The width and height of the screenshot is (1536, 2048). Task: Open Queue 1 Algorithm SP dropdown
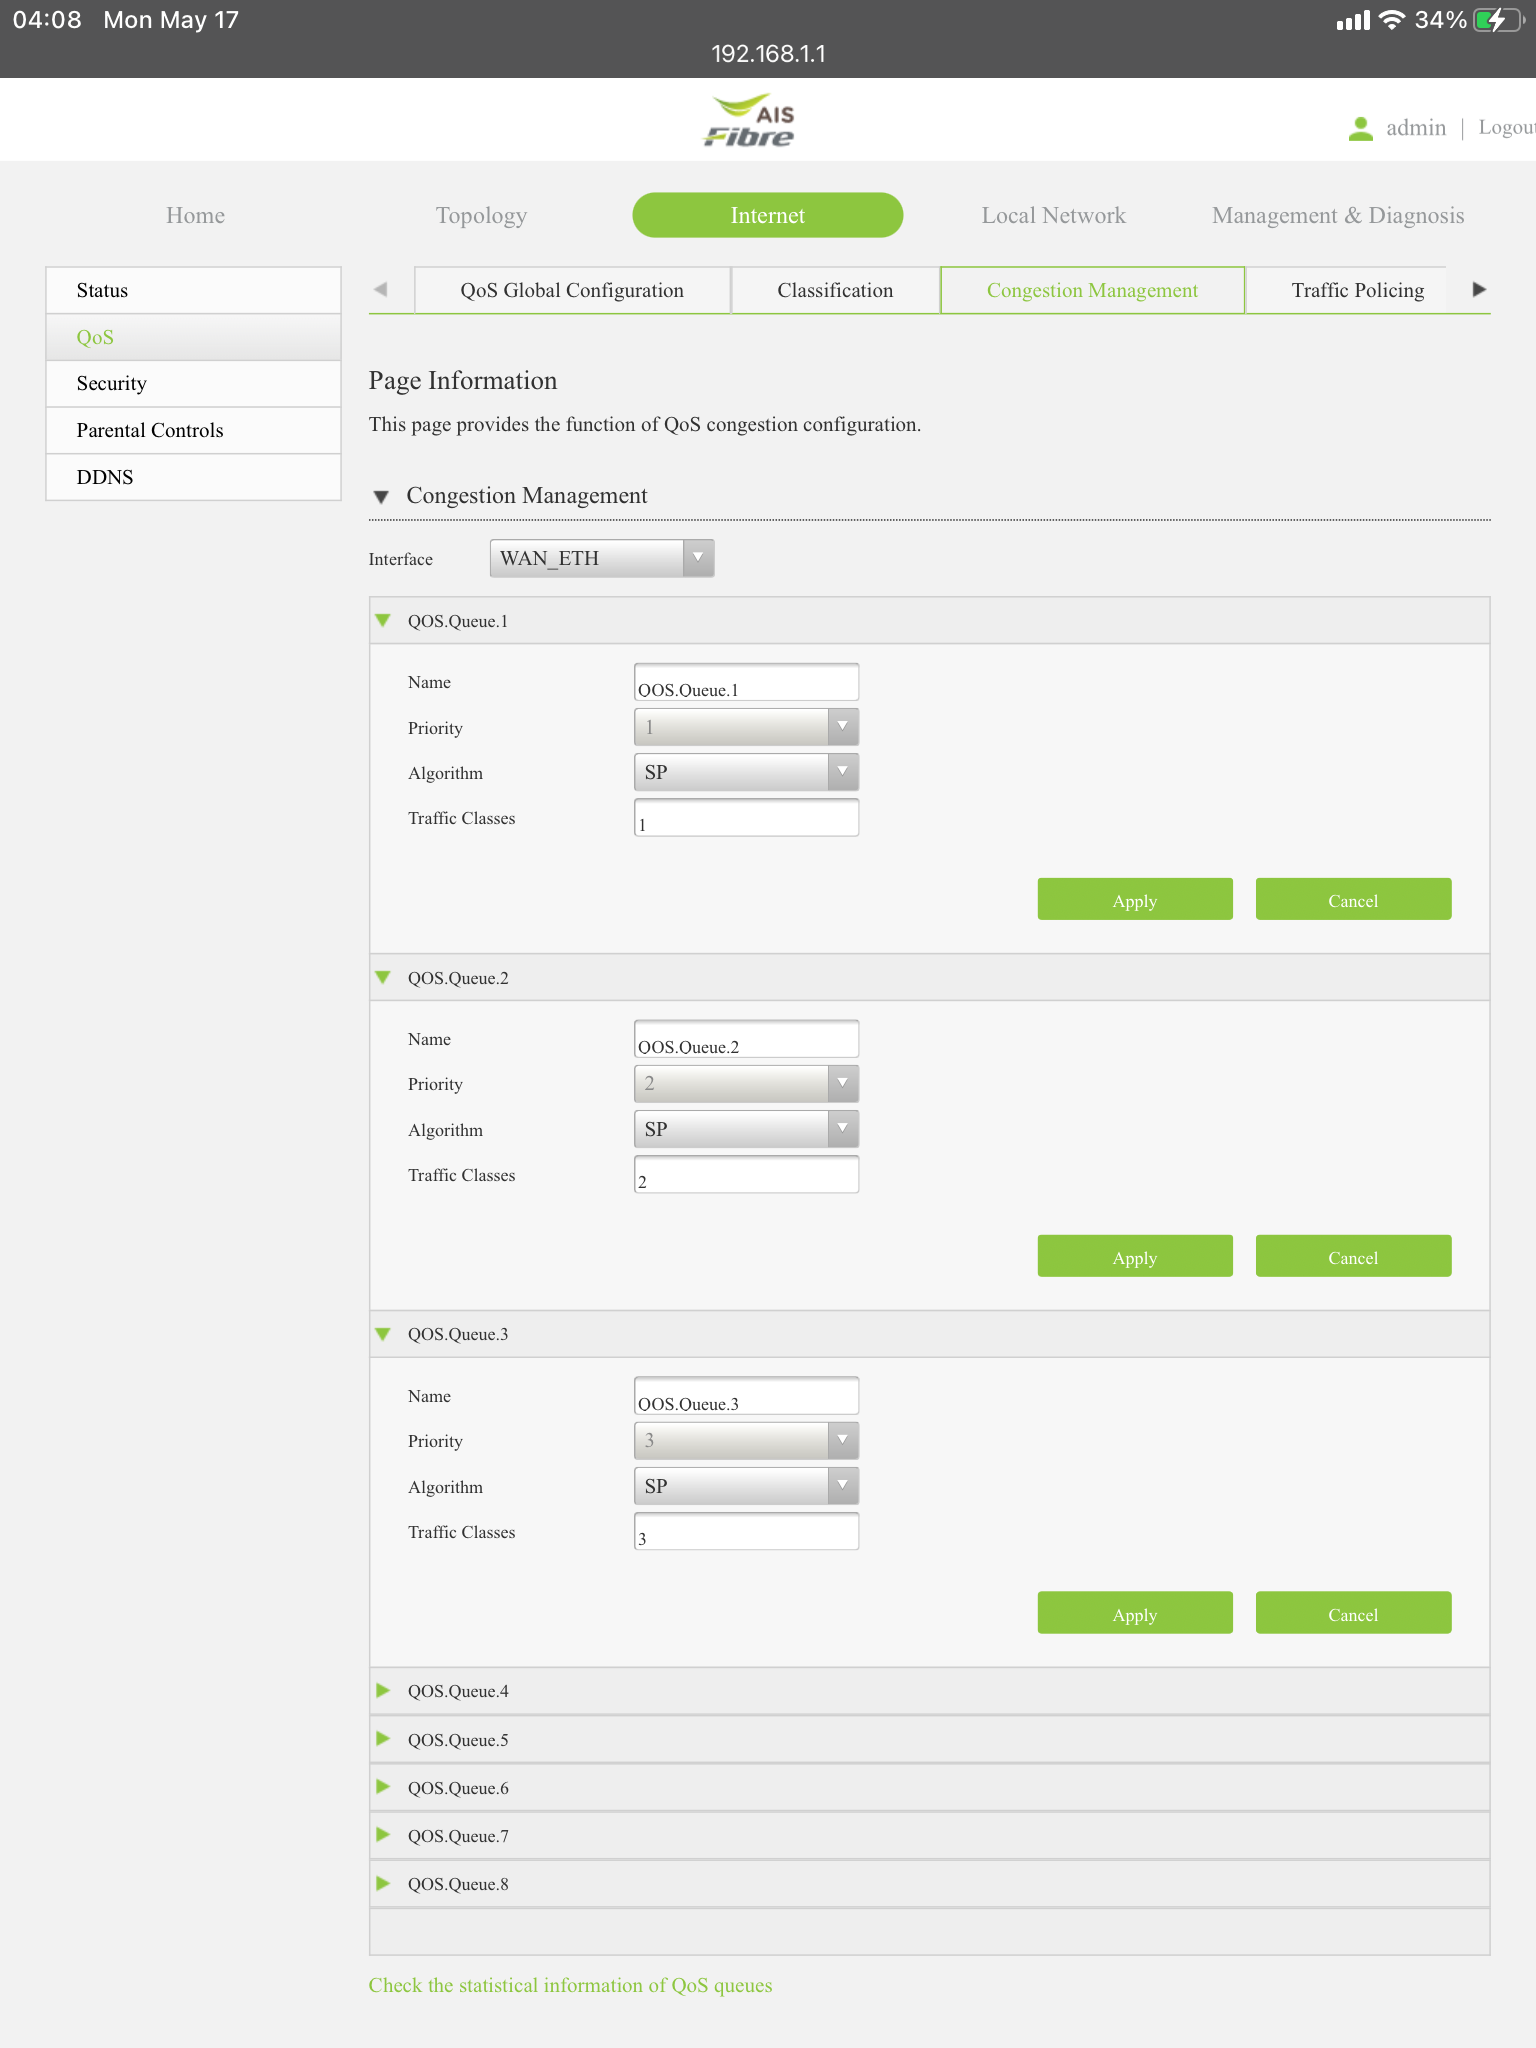746,772
